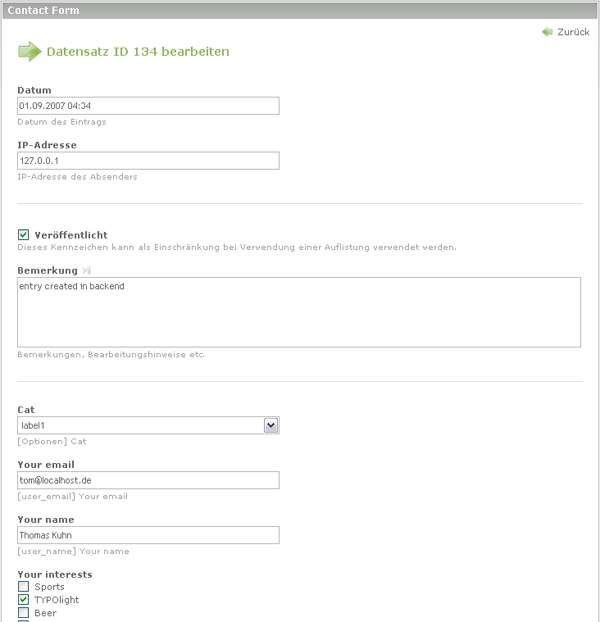Click the green Zurück back arrow icon
This screenshot has width=600, height=622.
pyautogui.click(x=547, y=32)
